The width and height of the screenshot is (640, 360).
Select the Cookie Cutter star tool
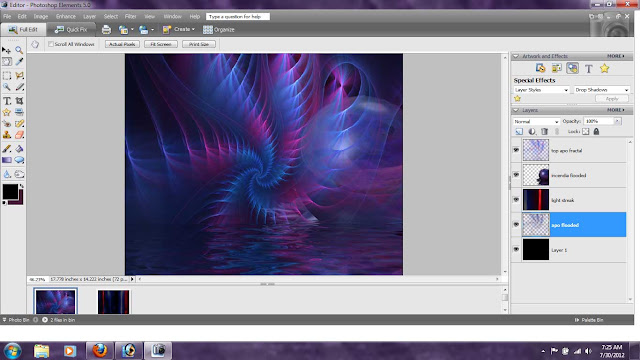pos(7,112)
